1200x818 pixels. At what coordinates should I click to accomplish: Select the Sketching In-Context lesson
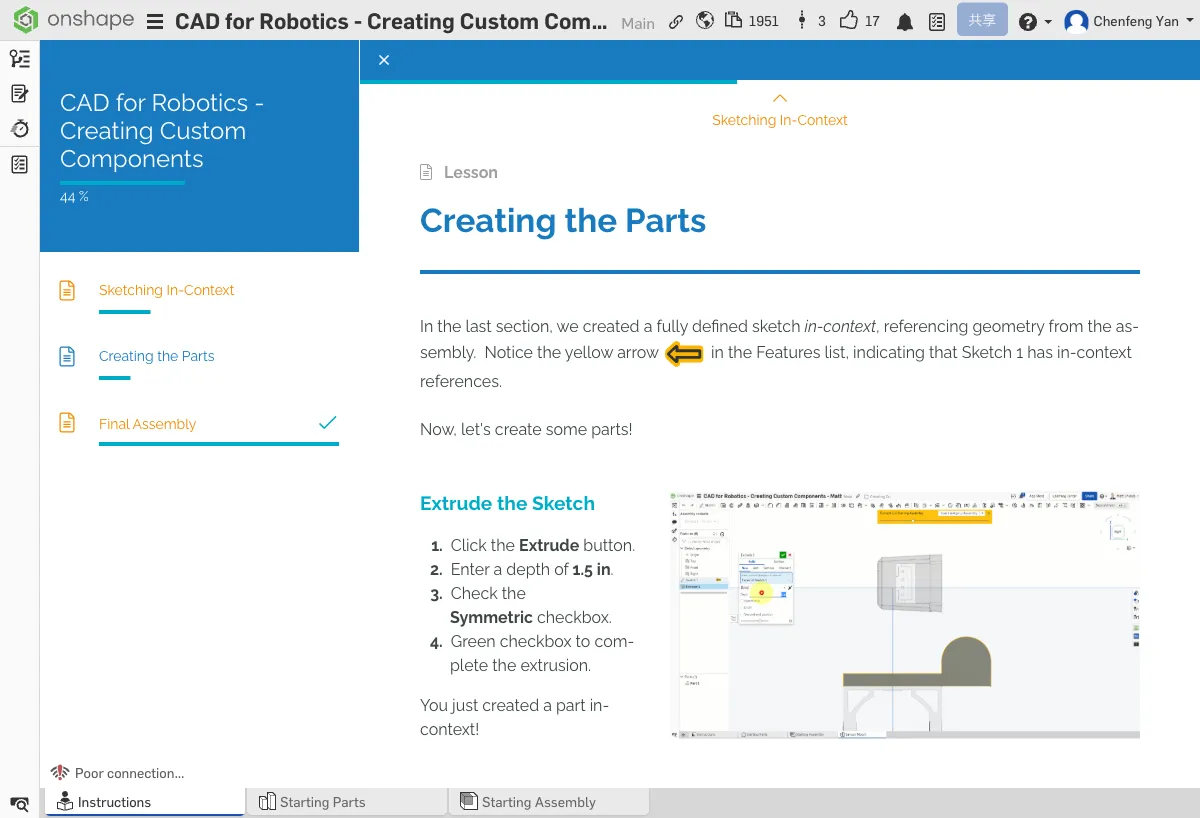pyautogui.click(x=166, y=290)
